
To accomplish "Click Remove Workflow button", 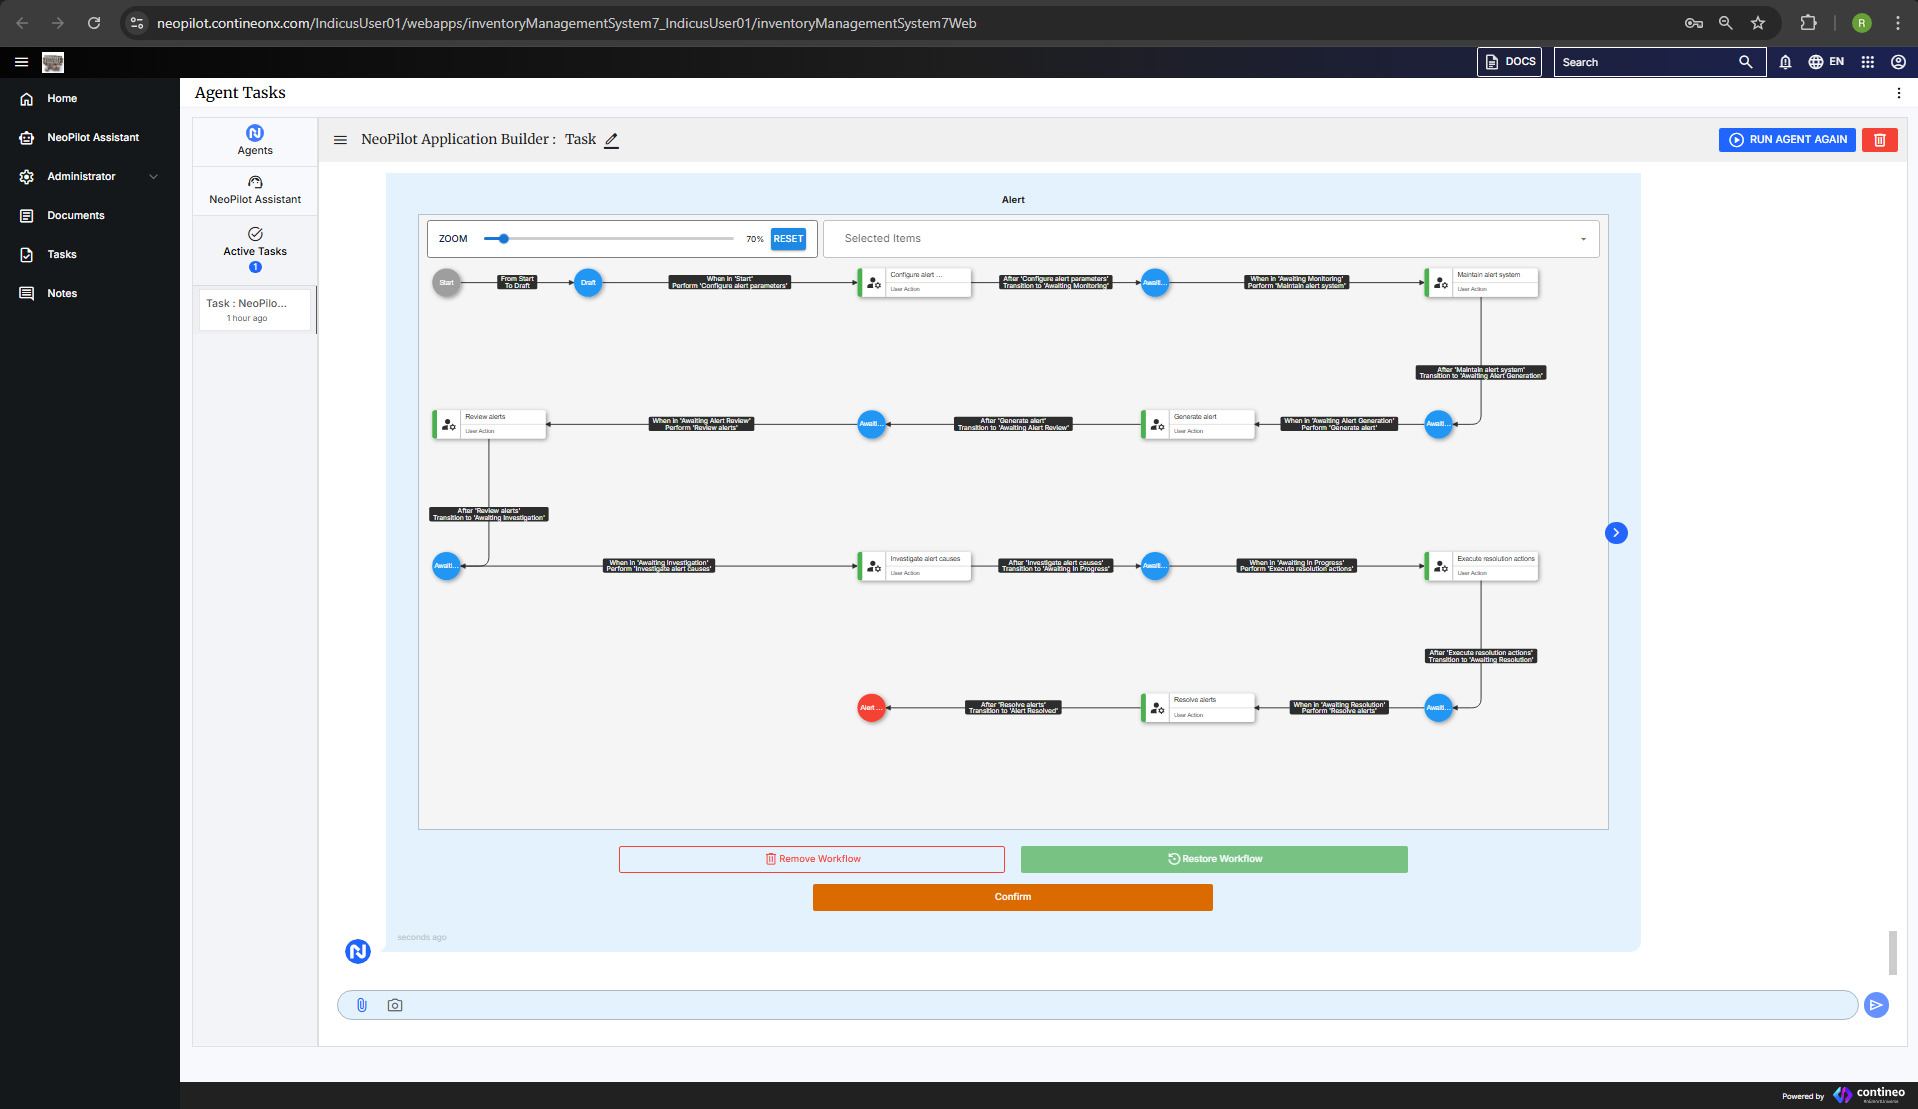I will [812, 860].
